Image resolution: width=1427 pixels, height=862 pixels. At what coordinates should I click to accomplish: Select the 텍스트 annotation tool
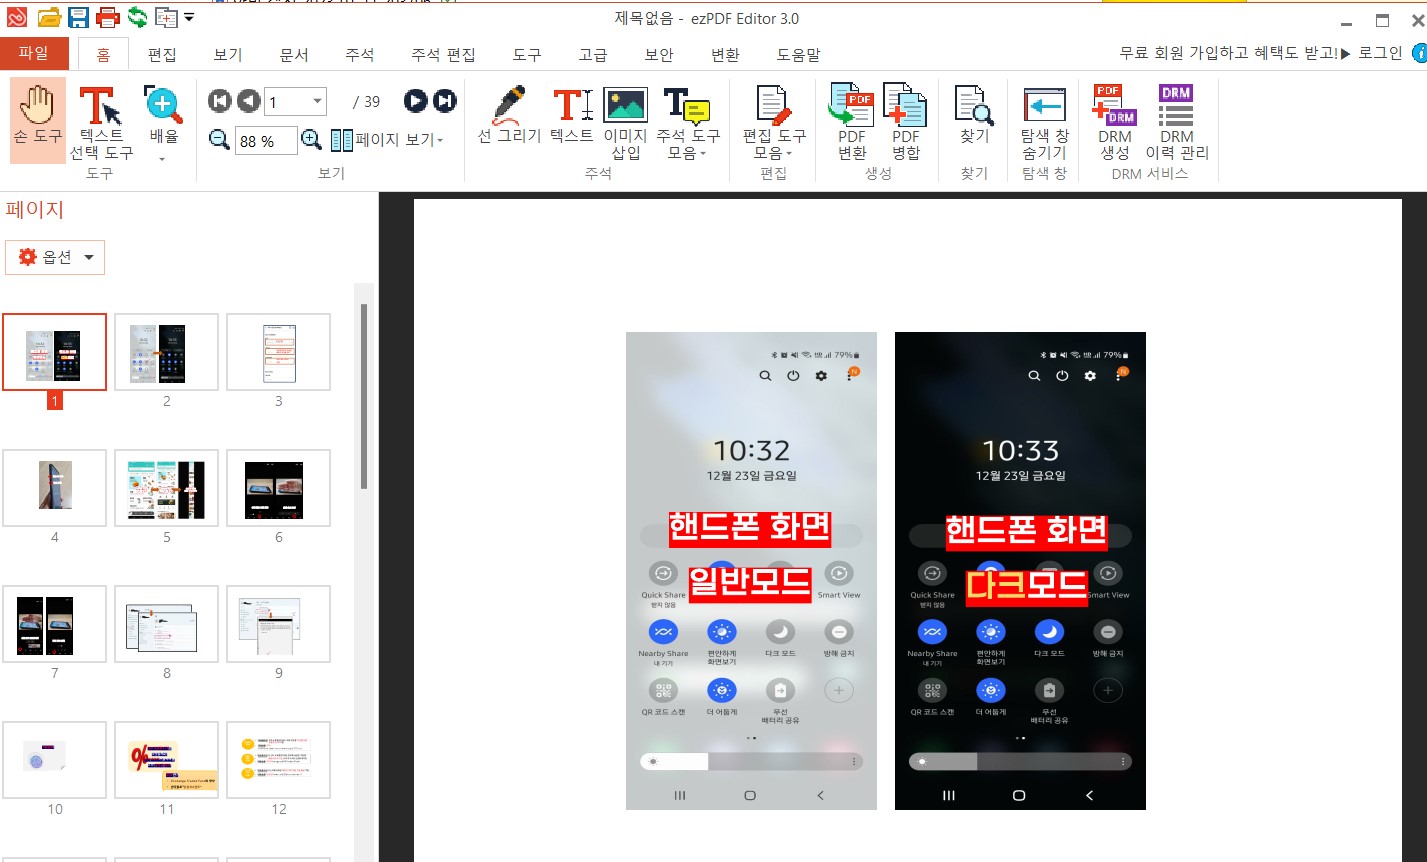572,115
